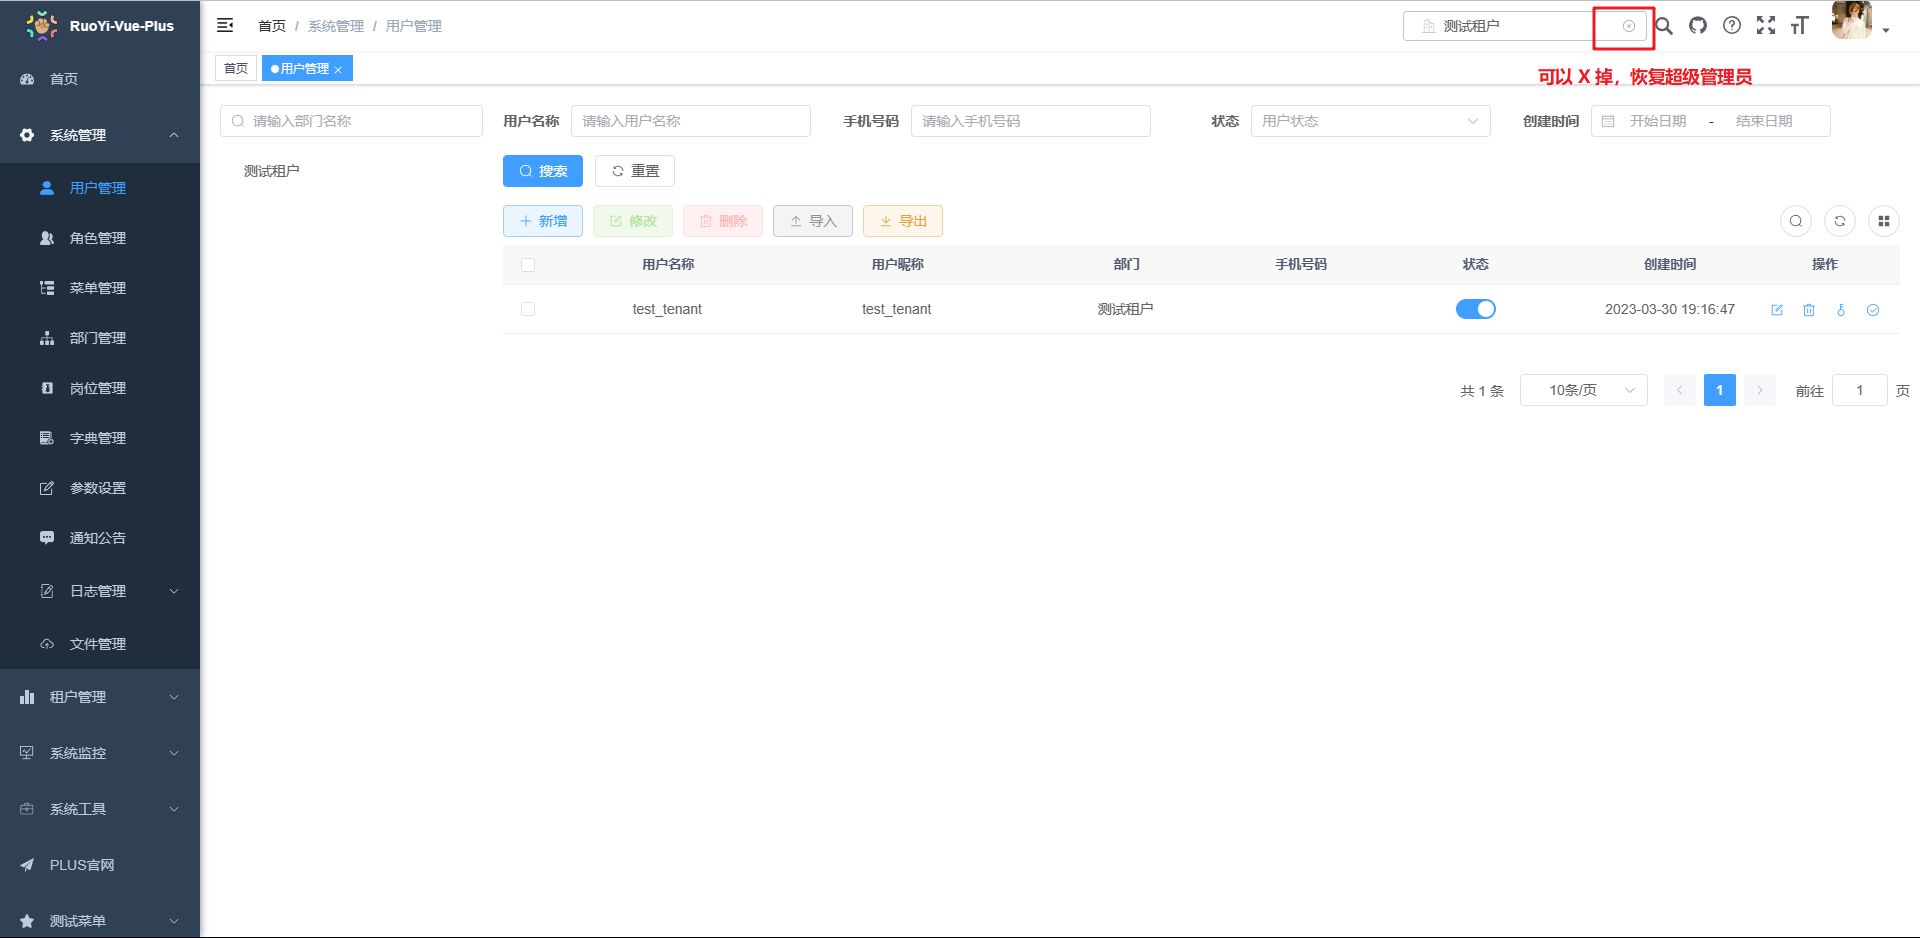Close the 用户管理 tab
Viewport: 1920px width, 938px height.
(x=338, y=70)
